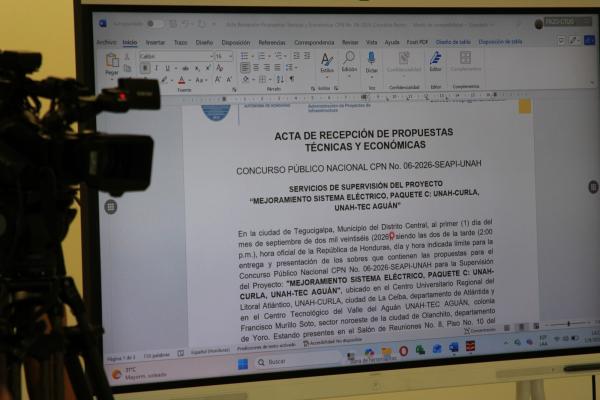Click the Save icon in title bar
This screenshot has height=400, width=600.
point(173,24)
